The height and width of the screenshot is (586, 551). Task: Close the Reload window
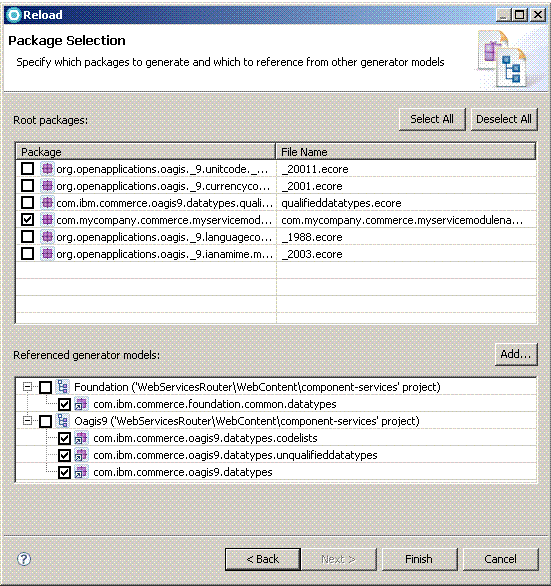(x=538, y=15)
